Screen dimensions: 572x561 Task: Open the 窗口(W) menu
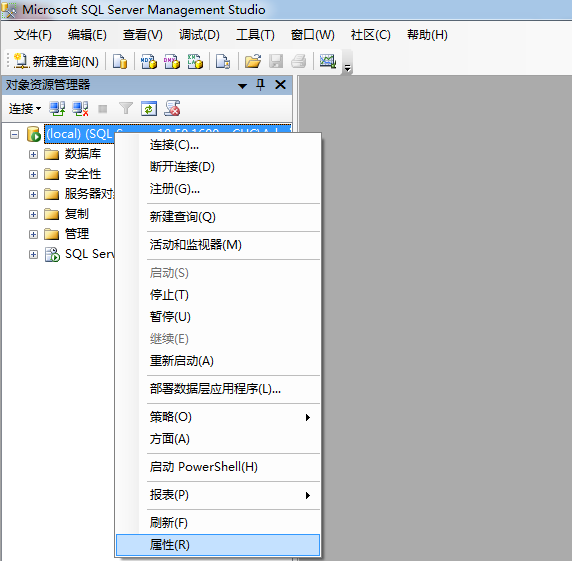coord(313,35)
